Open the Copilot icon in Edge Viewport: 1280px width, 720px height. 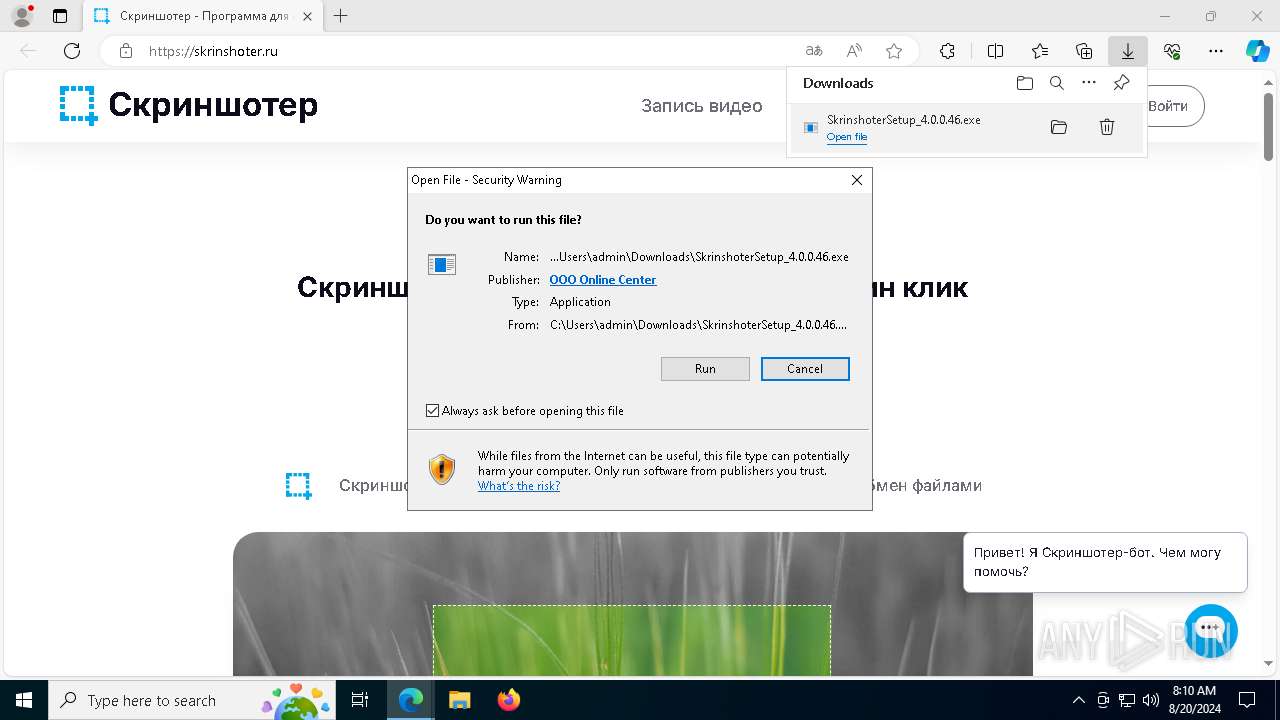point(1257,51)
